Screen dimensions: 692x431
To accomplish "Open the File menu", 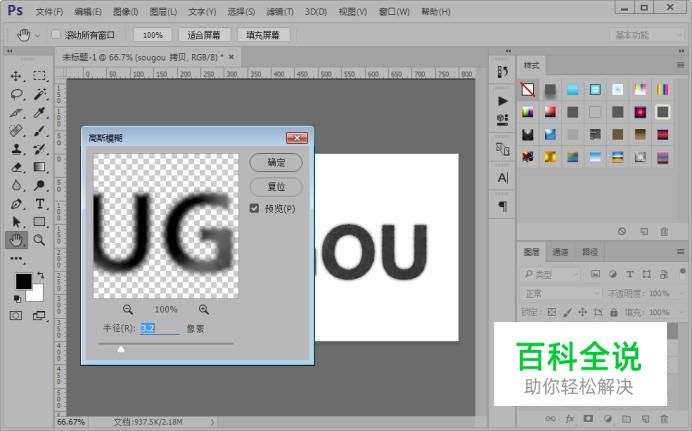I will tap(49, 12).
